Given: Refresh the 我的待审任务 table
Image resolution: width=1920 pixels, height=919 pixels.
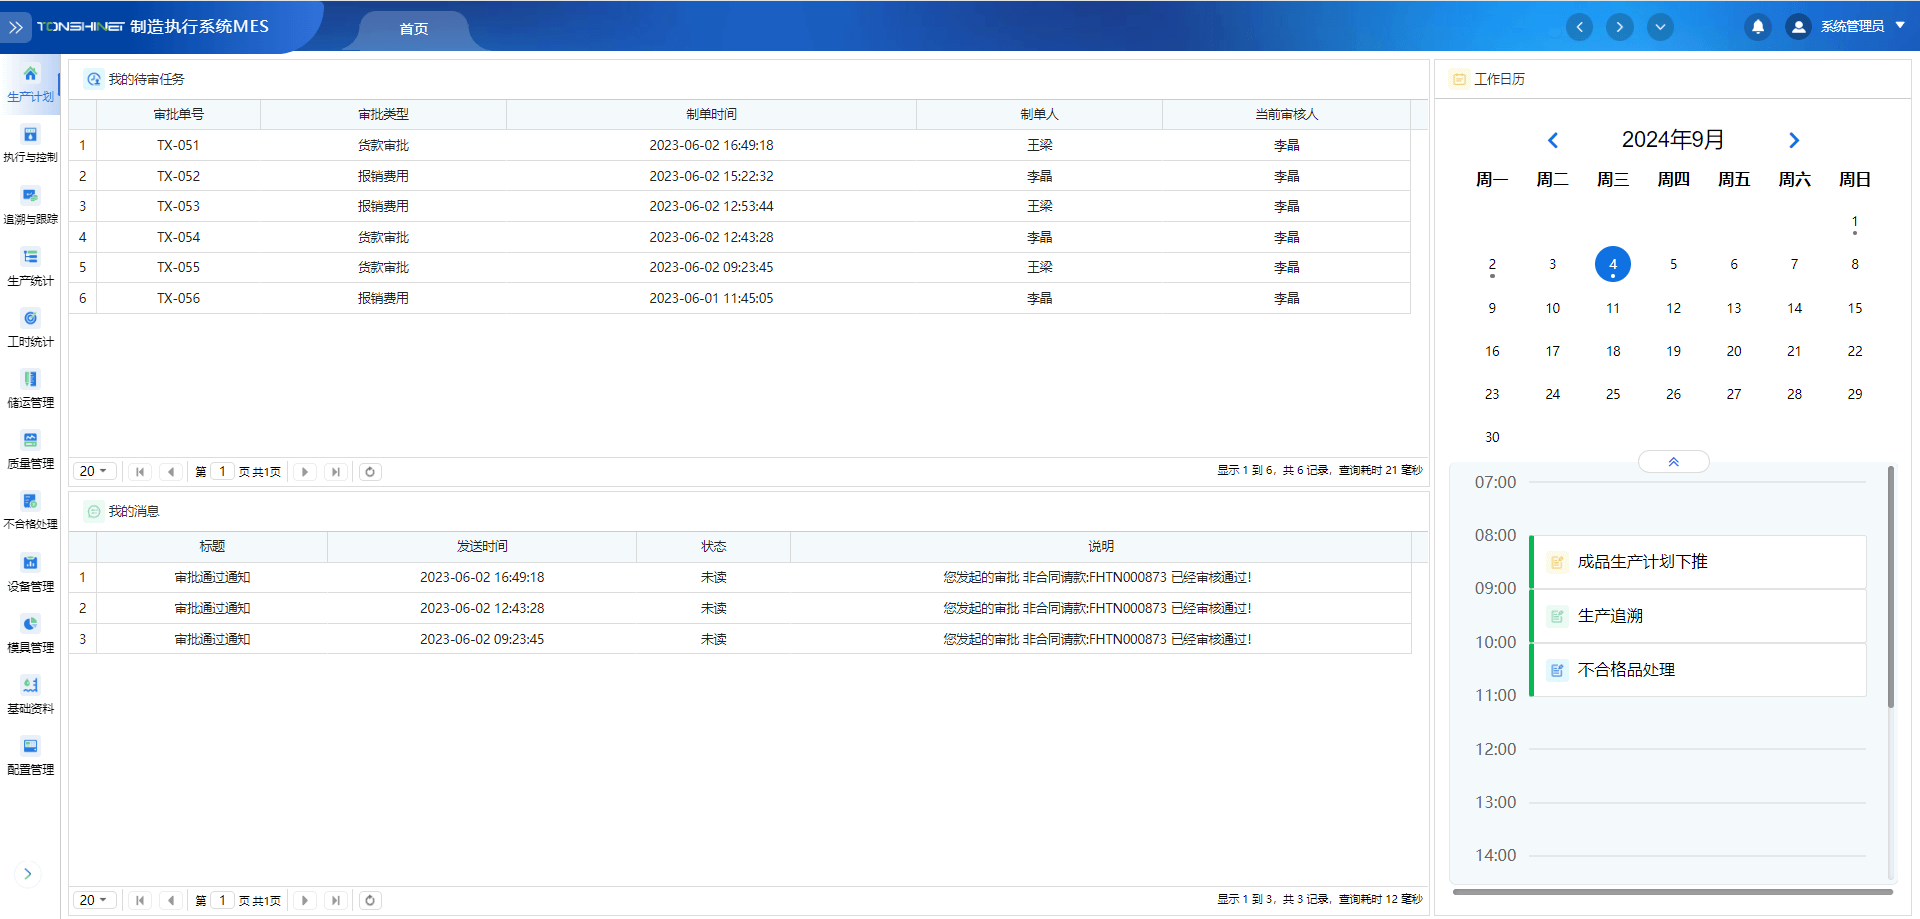Looking at the screenshot, I should (370, 472).
